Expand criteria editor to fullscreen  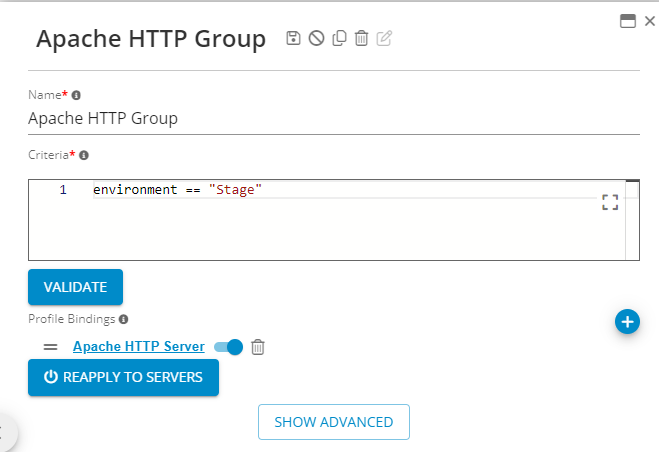(x=610, y=203)
